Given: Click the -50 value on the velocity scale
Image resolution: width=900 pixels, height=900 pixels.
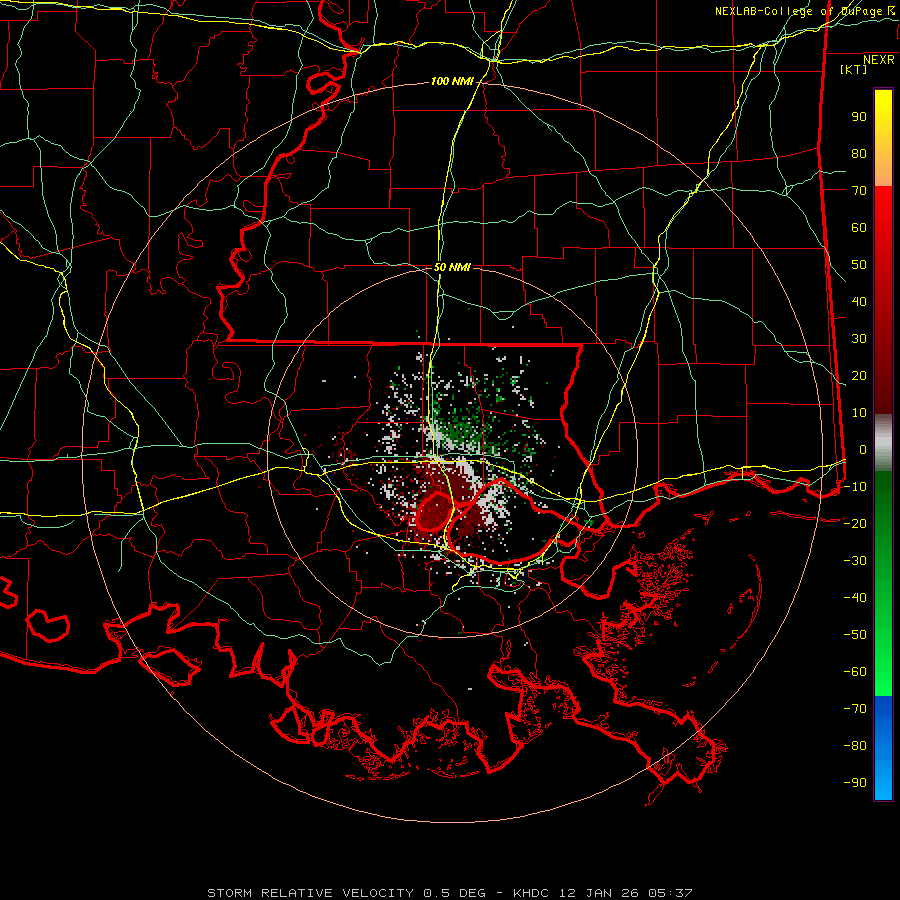Looking at the screenshot, I should coord(855,635).
